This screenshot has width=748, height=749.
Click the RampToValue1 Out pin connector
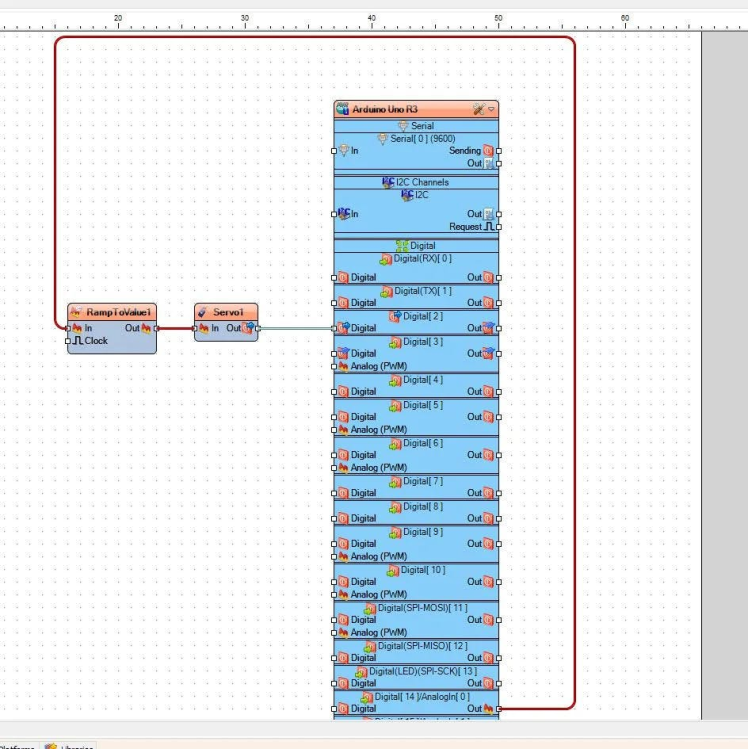click(x=156, y=328)
